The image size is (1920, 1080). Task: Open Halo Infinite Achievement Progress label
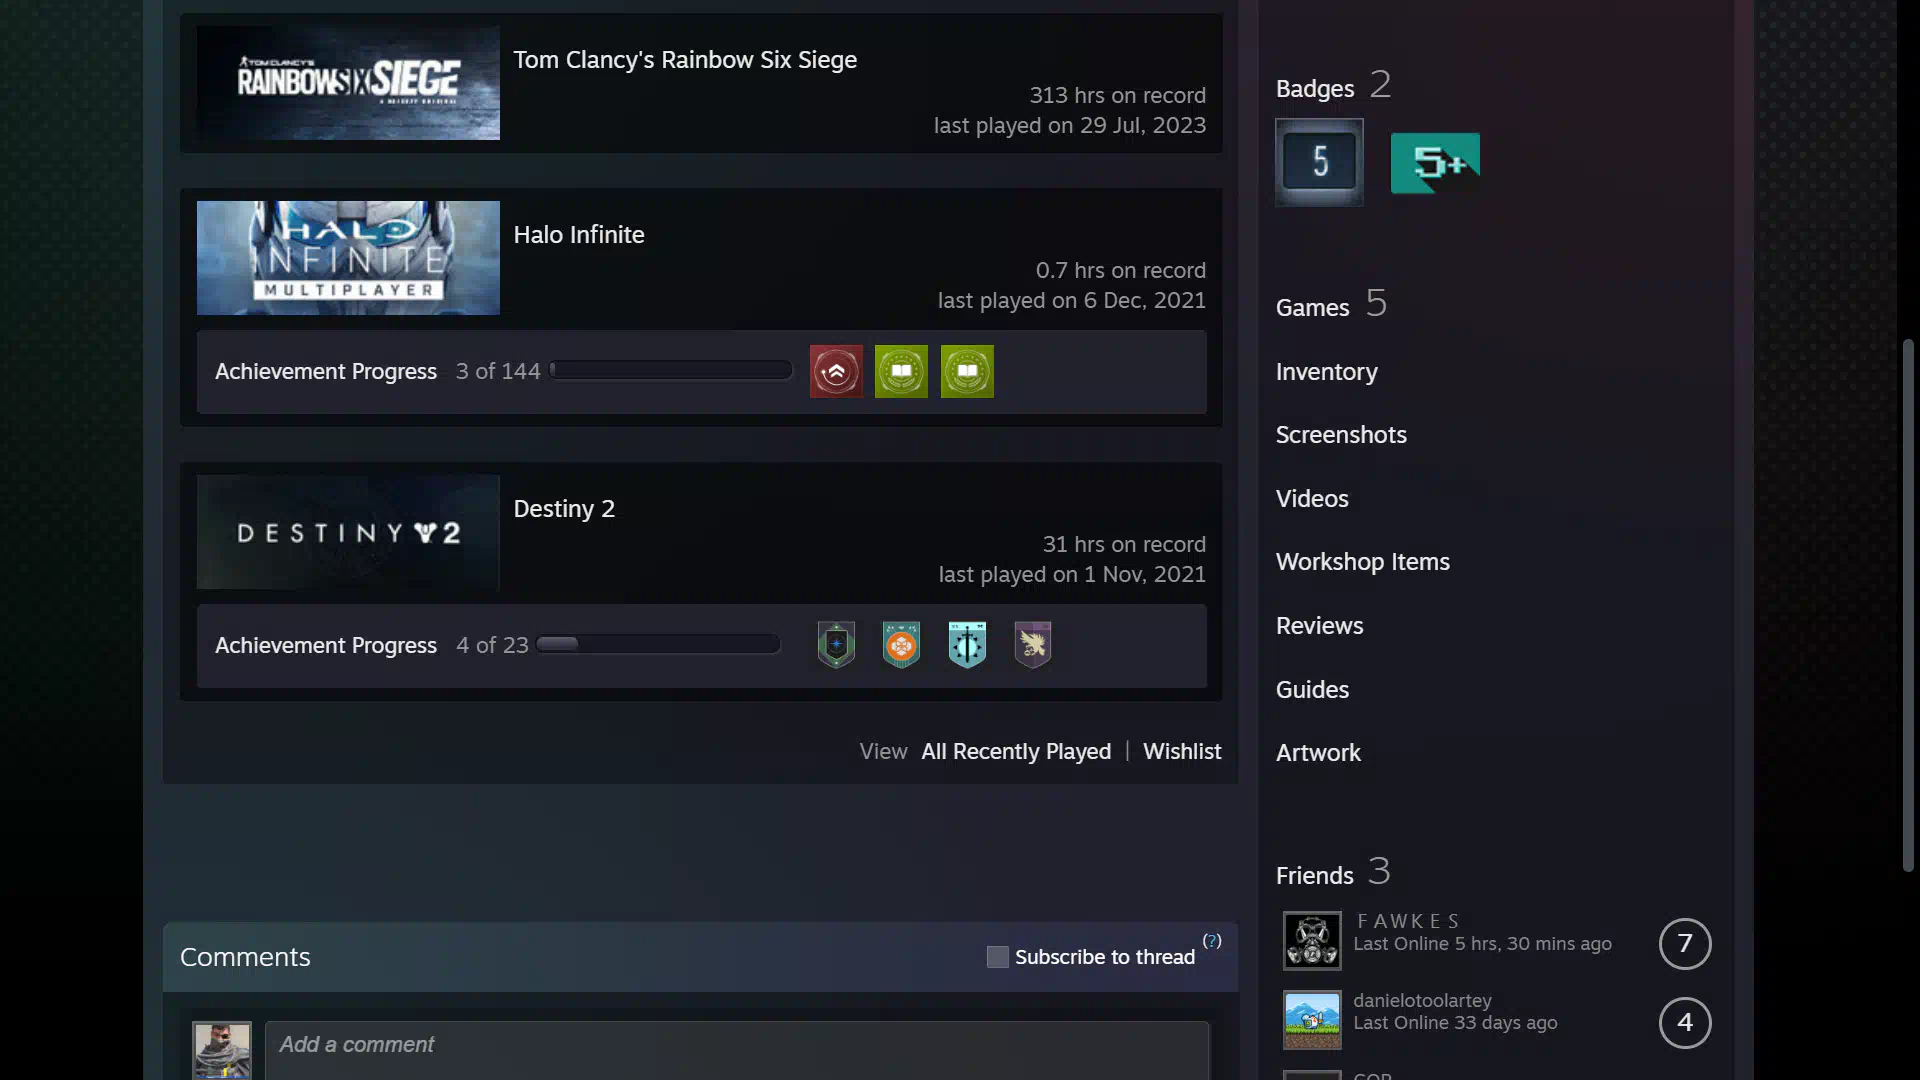pyautogui.click(x=326, y=372)
